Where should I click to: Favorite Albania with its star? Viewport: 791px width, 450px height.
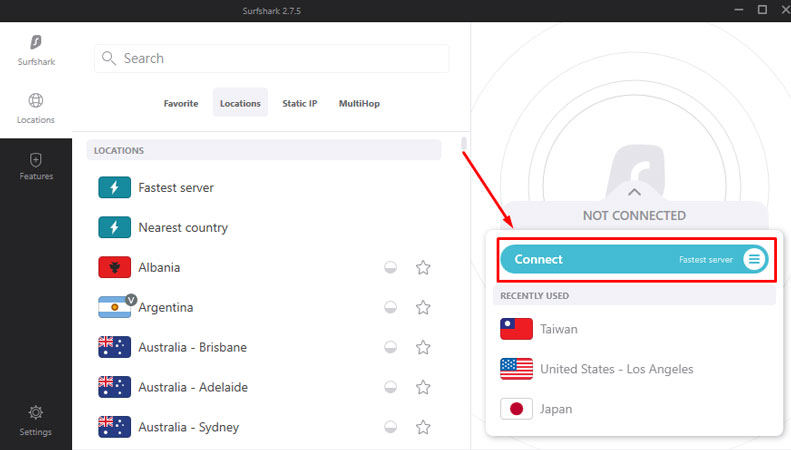(423, 268)
